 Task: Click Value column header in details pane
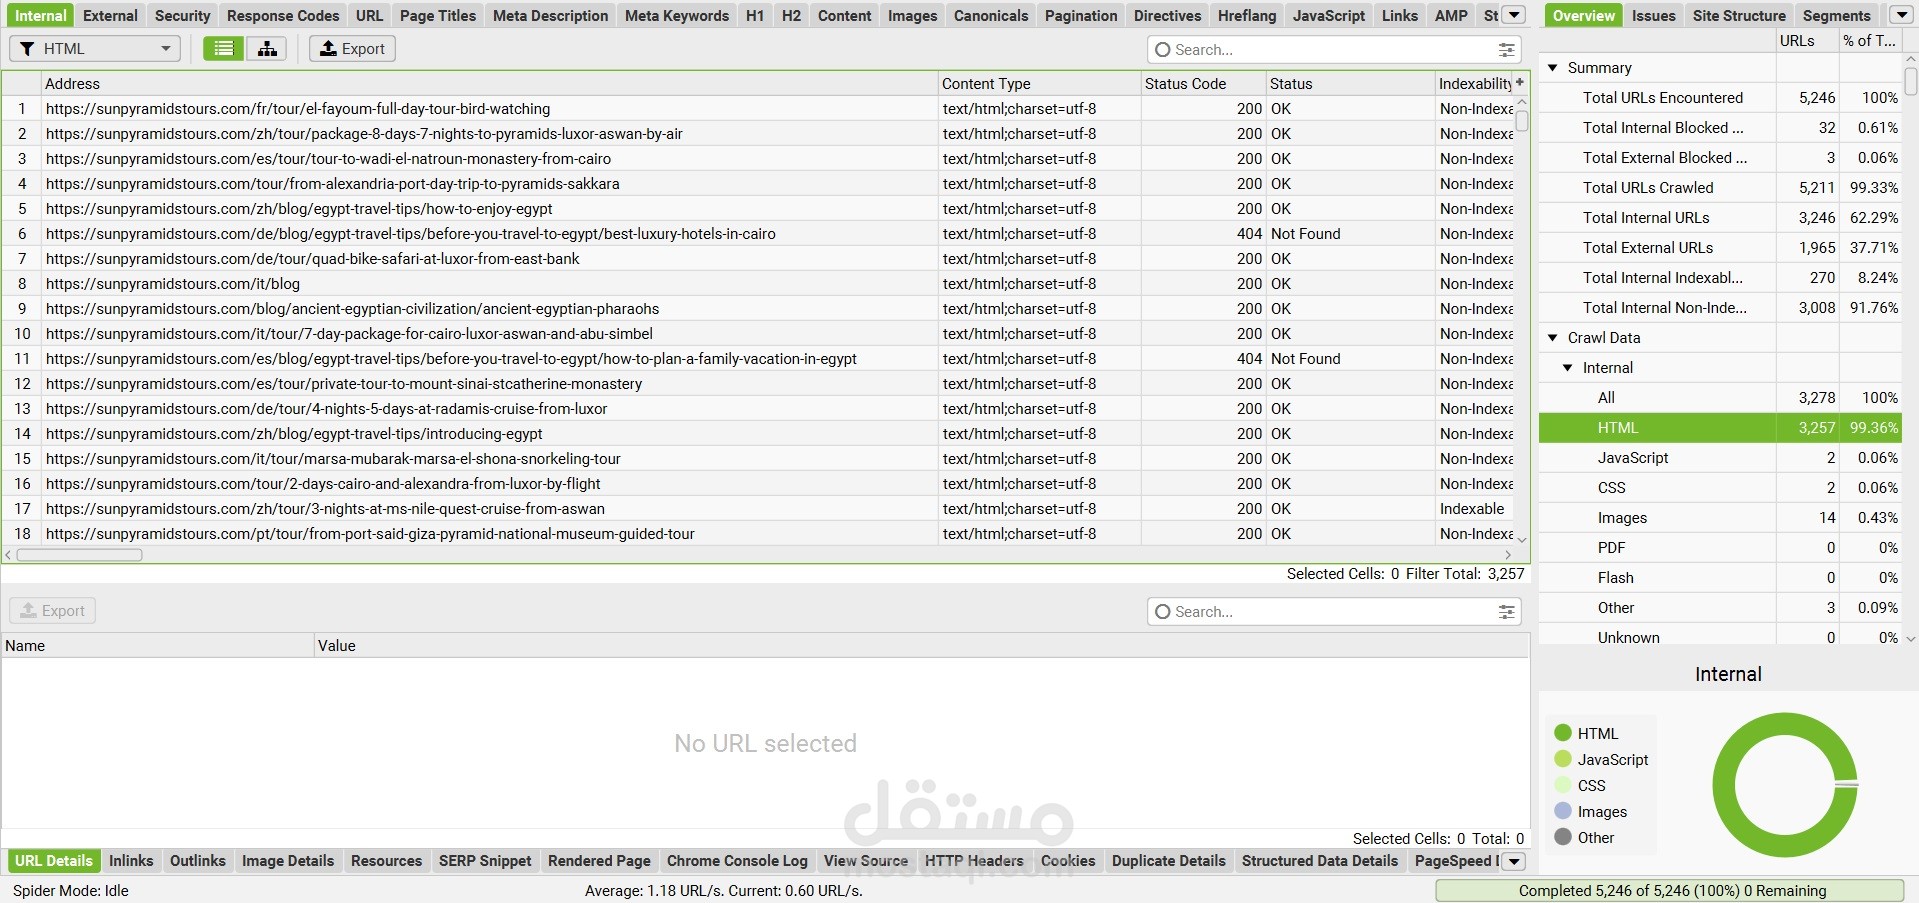[921, 646]
